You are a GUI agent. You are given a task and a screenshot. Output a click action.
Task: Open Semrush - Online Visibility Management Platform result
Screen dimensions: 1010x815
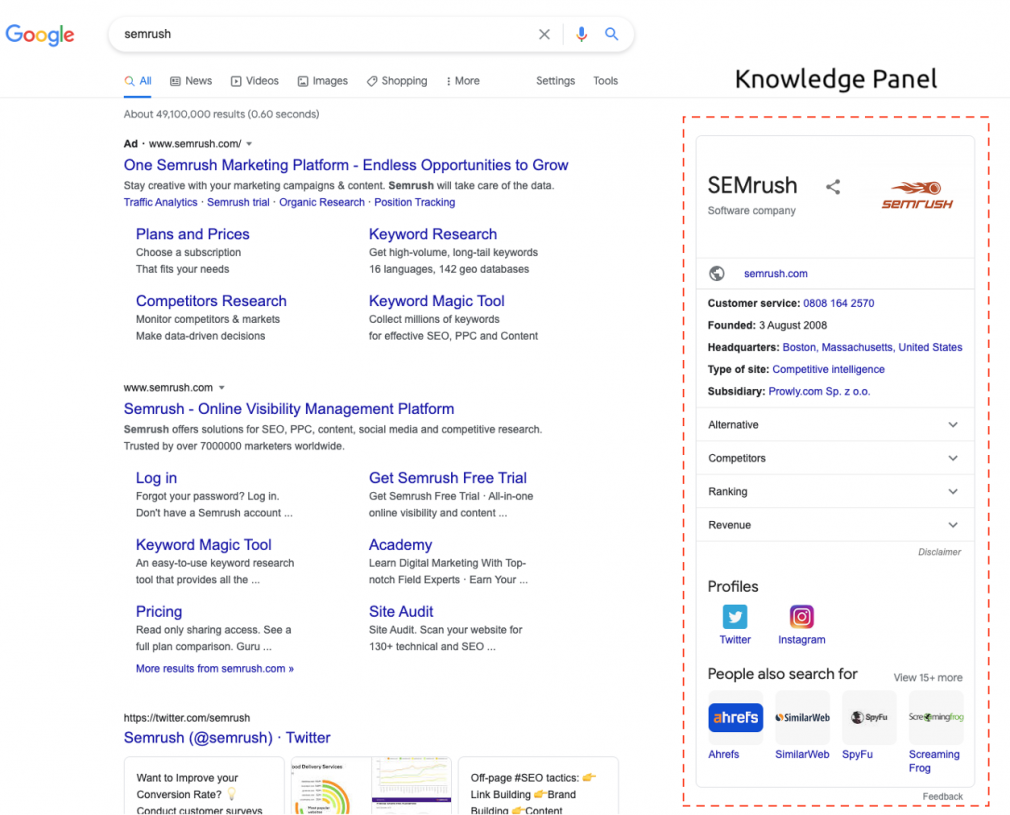[289, 409]
